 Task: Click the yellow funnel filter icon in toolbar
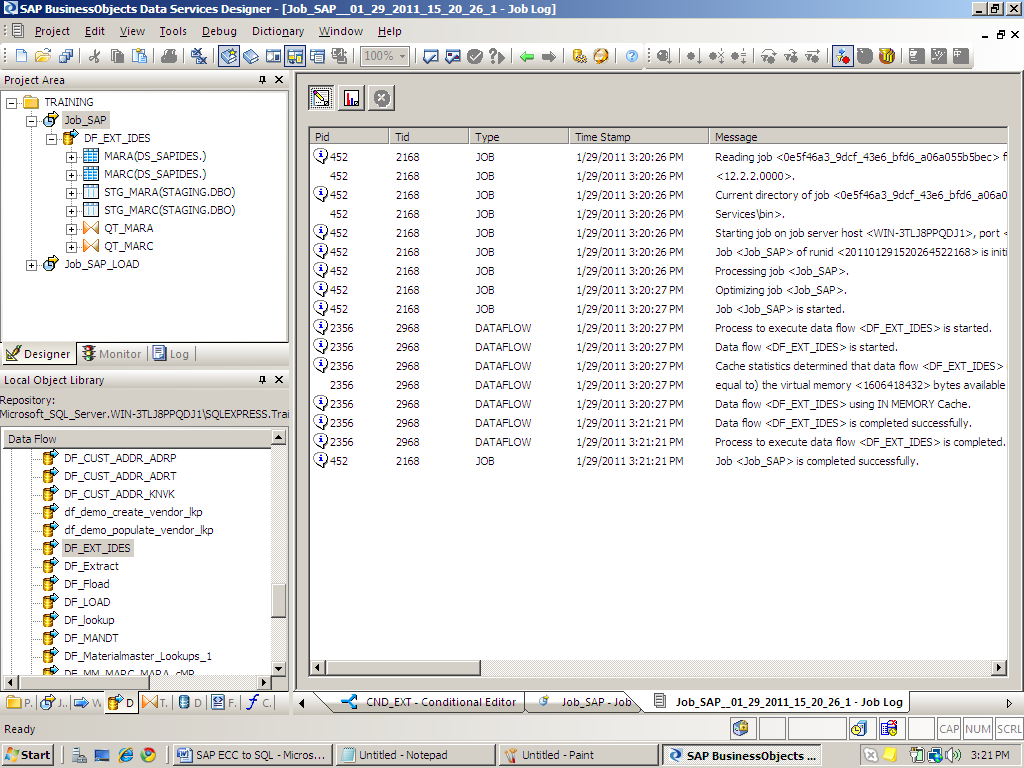click(886, 56)
